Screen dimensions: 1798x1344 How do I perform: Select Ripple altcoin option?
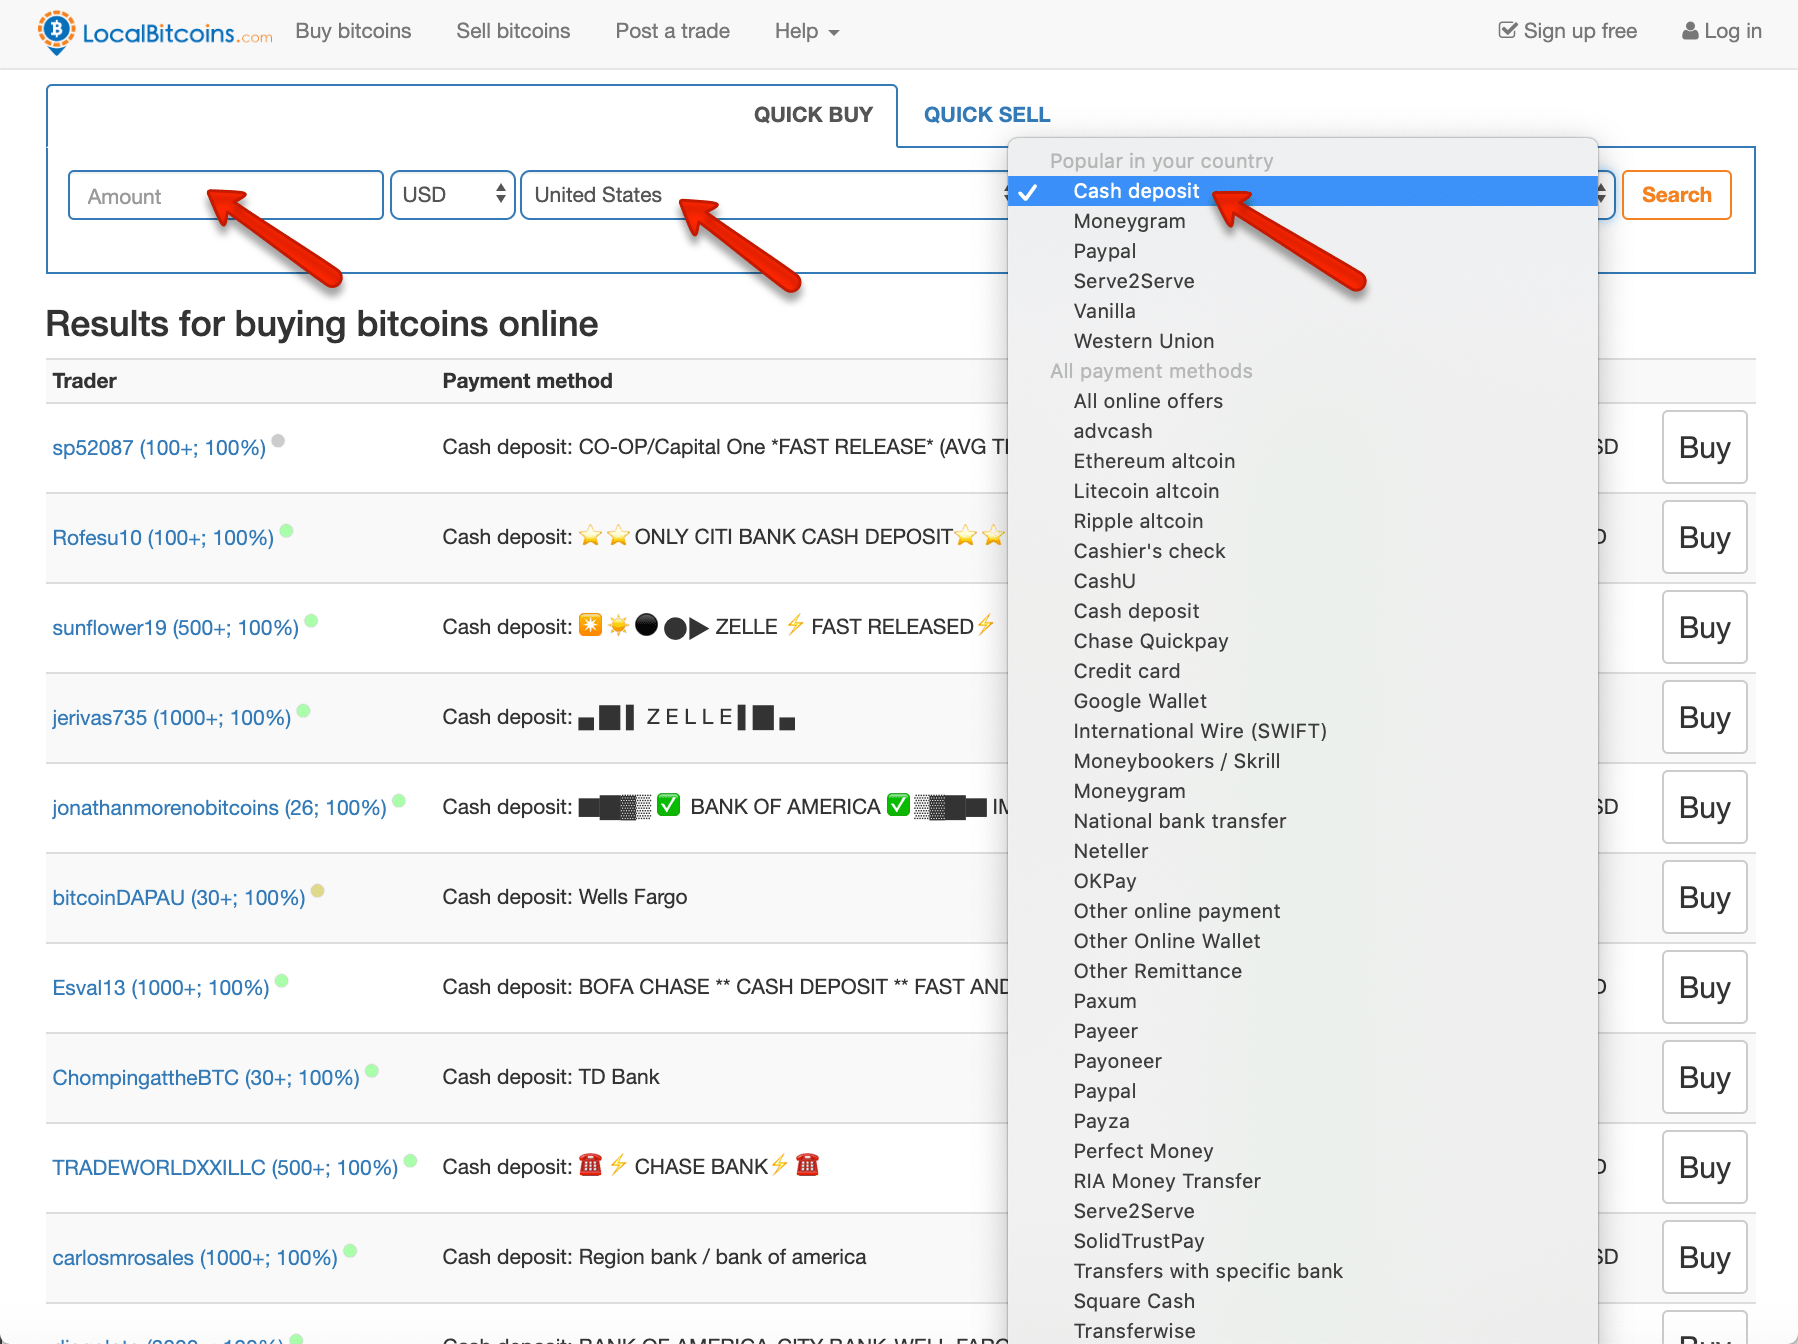(1303, 521)
